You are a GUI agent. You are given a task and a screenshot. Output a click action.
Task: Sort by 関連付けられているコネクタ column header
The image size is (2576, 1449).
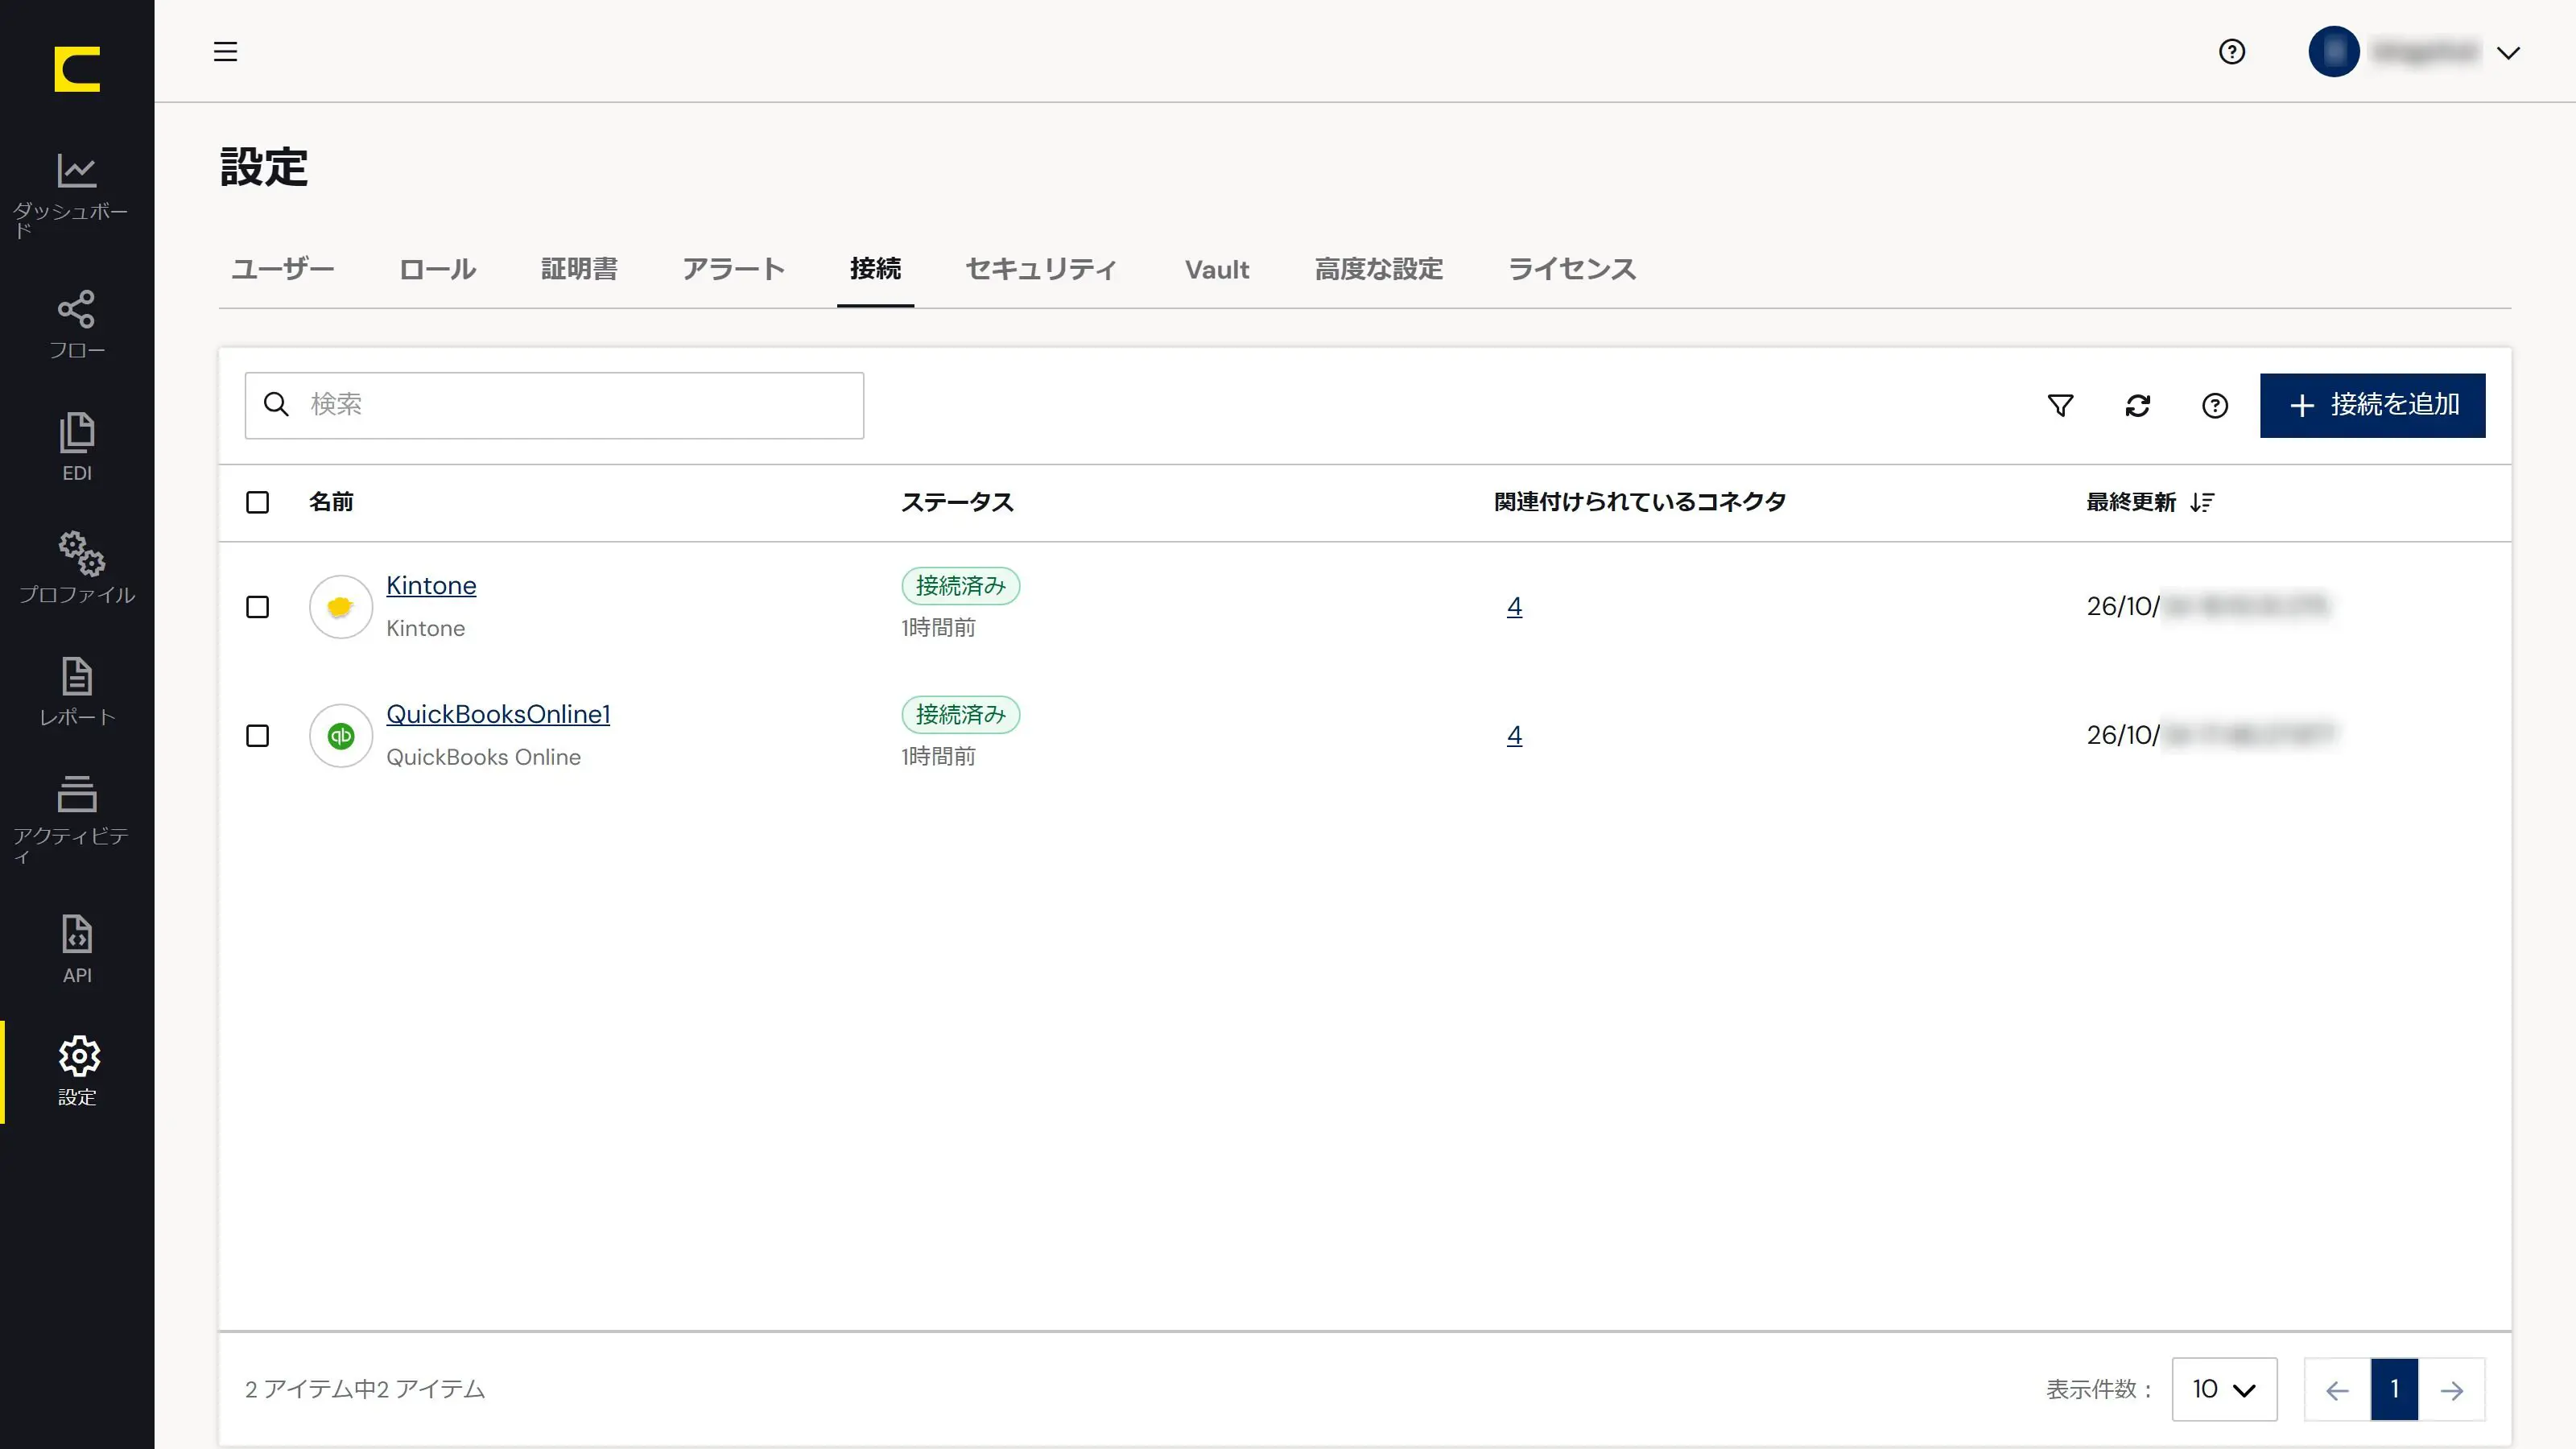[x=1640, y=502]
